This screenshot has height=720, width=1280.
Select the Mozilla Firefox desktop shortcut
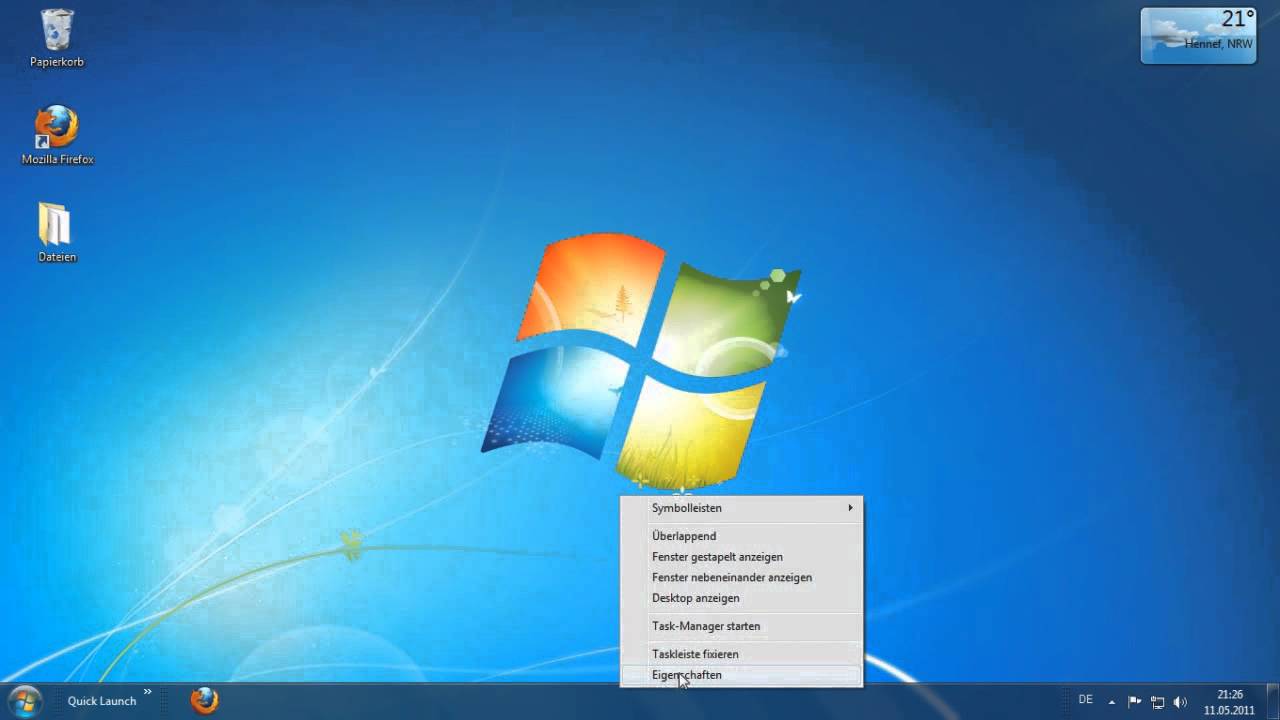tap(57, 135)
